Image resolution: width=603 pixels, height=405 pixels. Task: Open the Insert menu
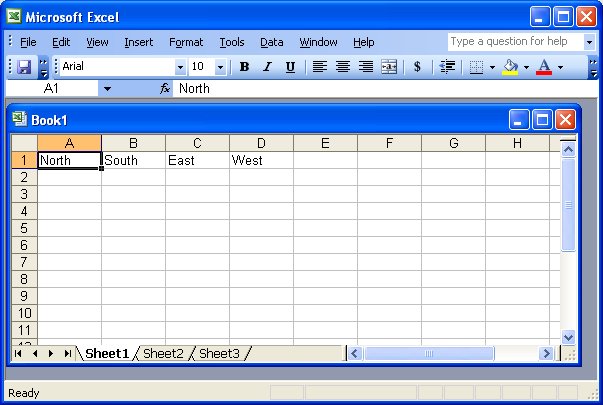click(138, 42)
